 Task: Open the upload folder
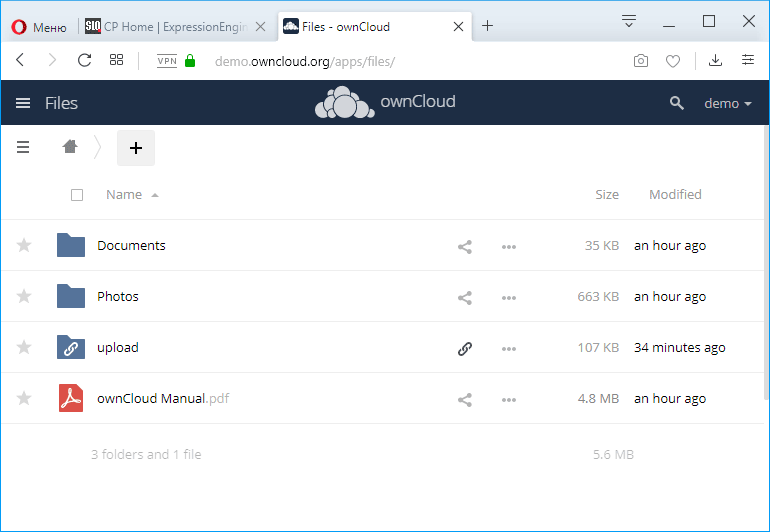pos(118,347)
